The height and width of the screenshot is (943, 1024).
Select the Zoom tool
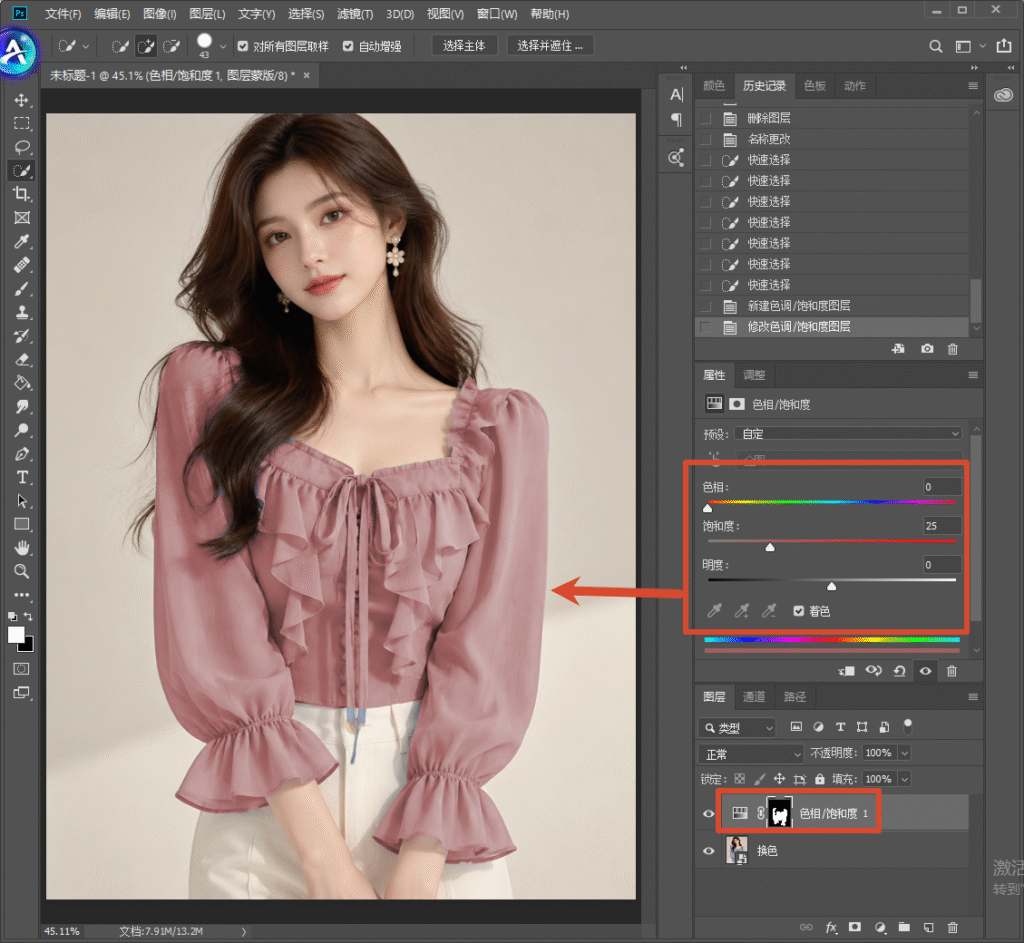tap(22, 571)
